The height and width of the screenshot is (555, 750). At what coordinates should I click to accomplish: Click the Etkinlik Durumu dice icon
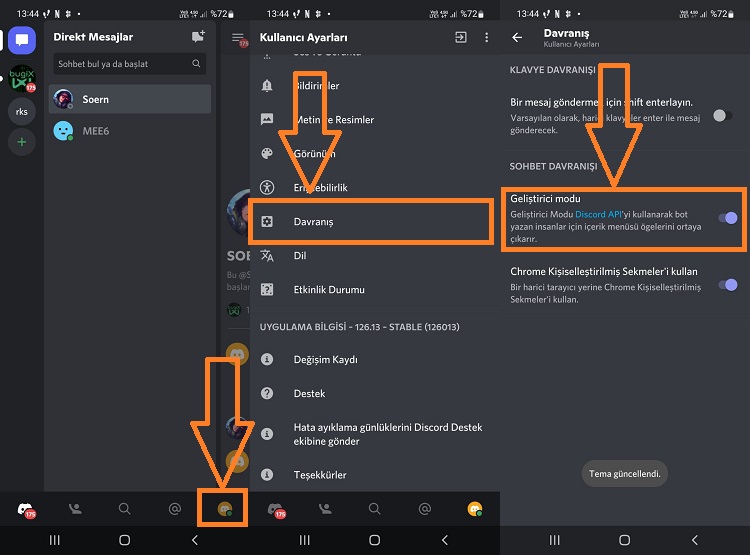pos(267,289)
